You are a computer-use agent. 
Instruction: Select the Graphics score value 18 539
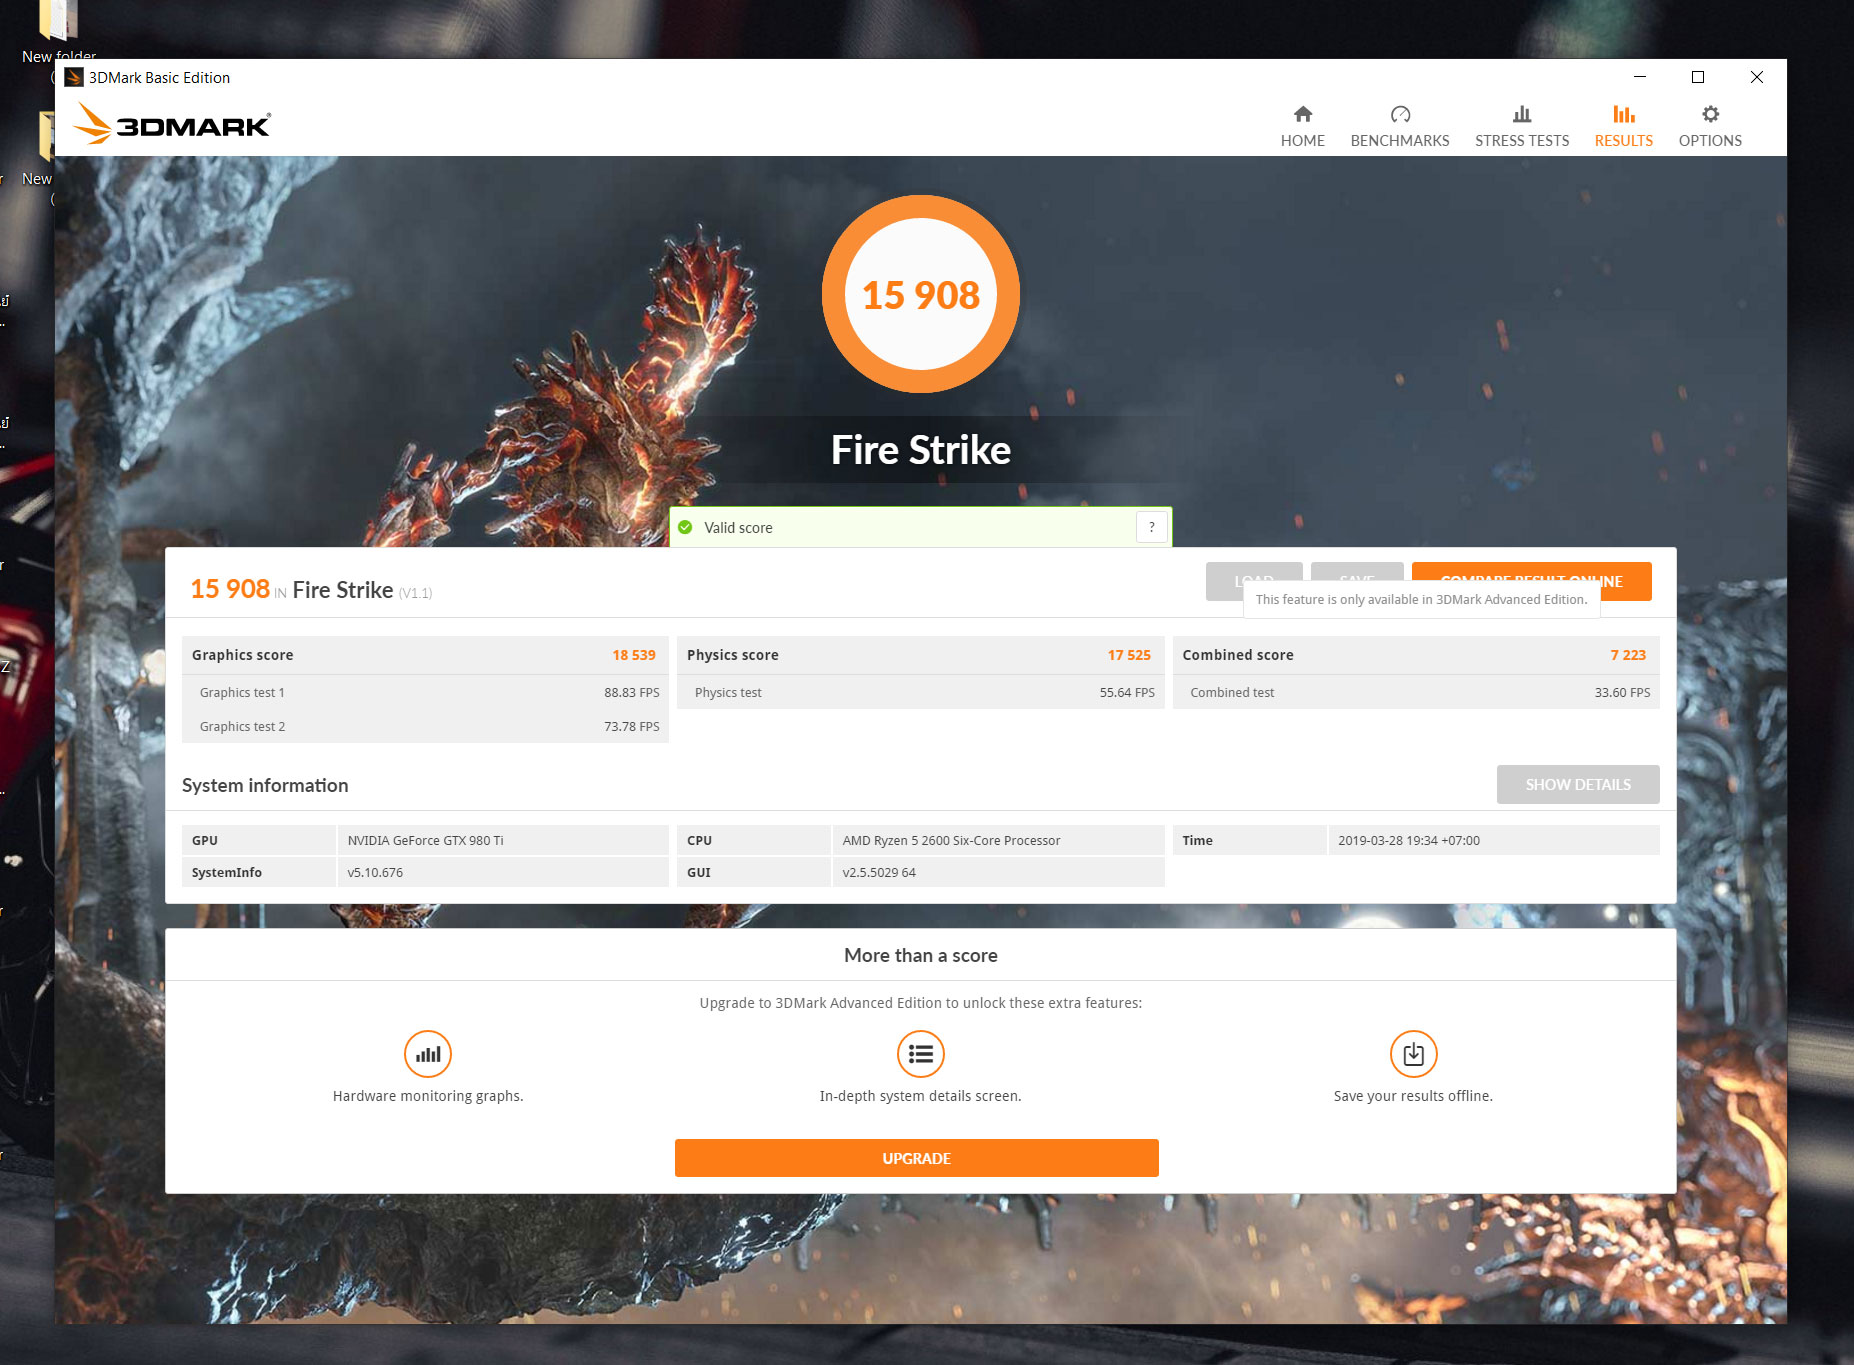tap(633, 655)
